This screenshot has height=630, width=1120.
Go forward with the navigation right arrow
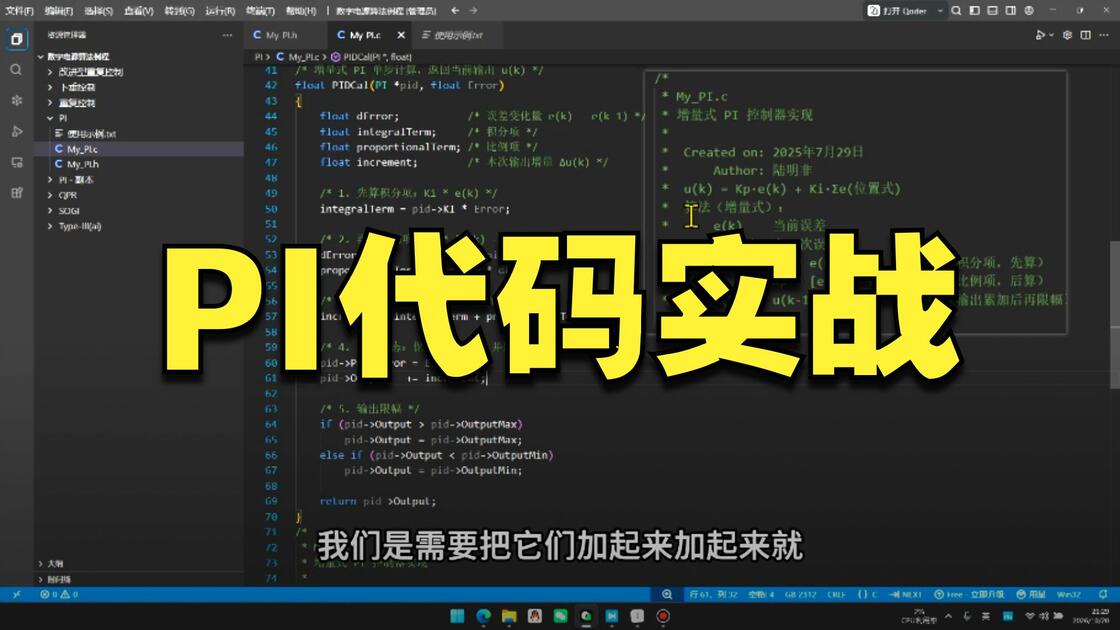click(474, 11)
